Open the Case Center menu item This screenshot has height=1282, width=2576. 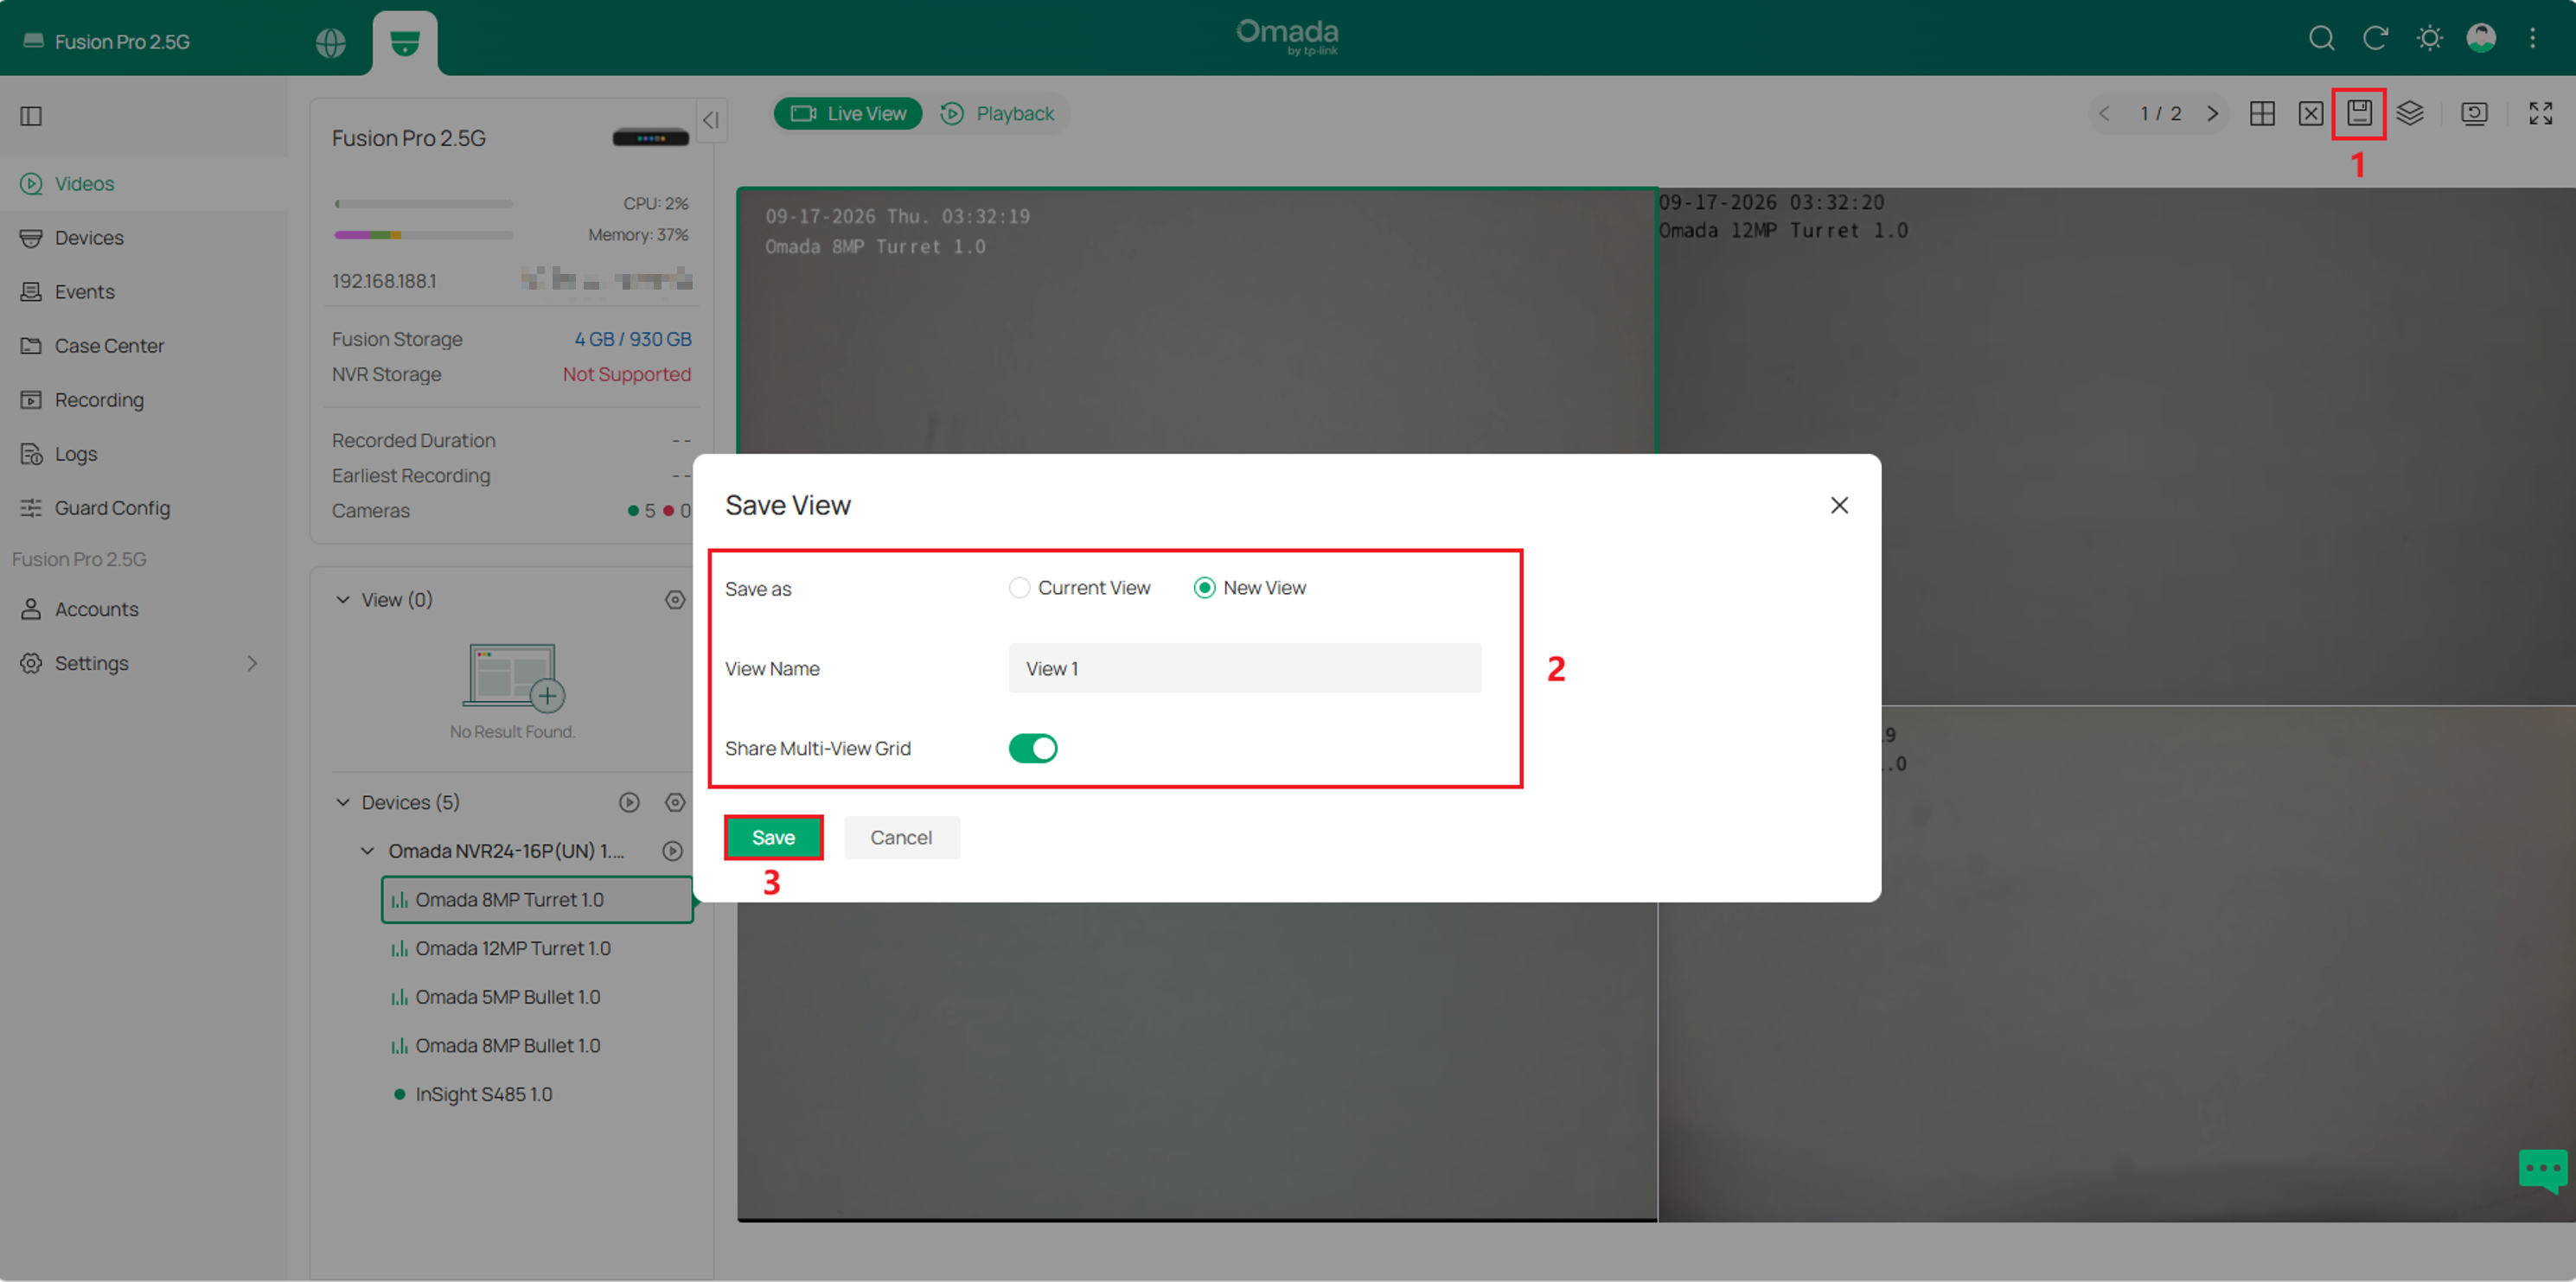tap(144, 345)
